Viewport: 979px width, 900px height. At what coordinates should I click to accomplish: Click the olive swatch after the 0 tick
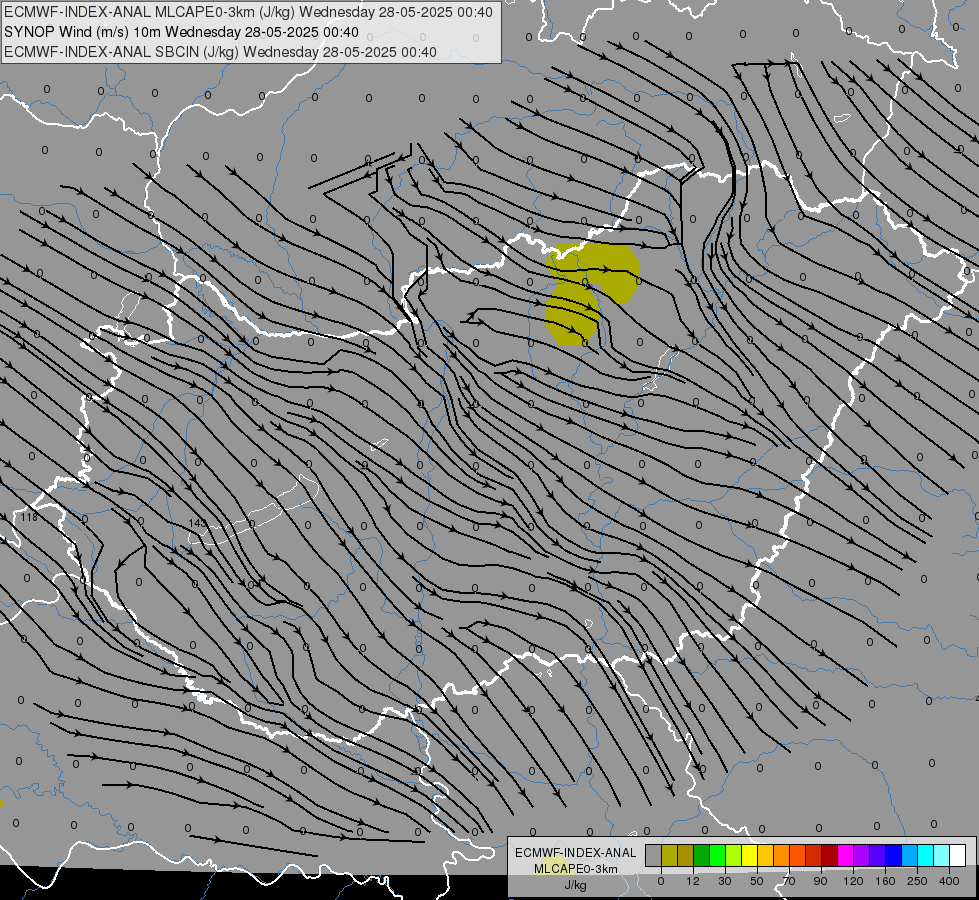click(x=669, y=855)
